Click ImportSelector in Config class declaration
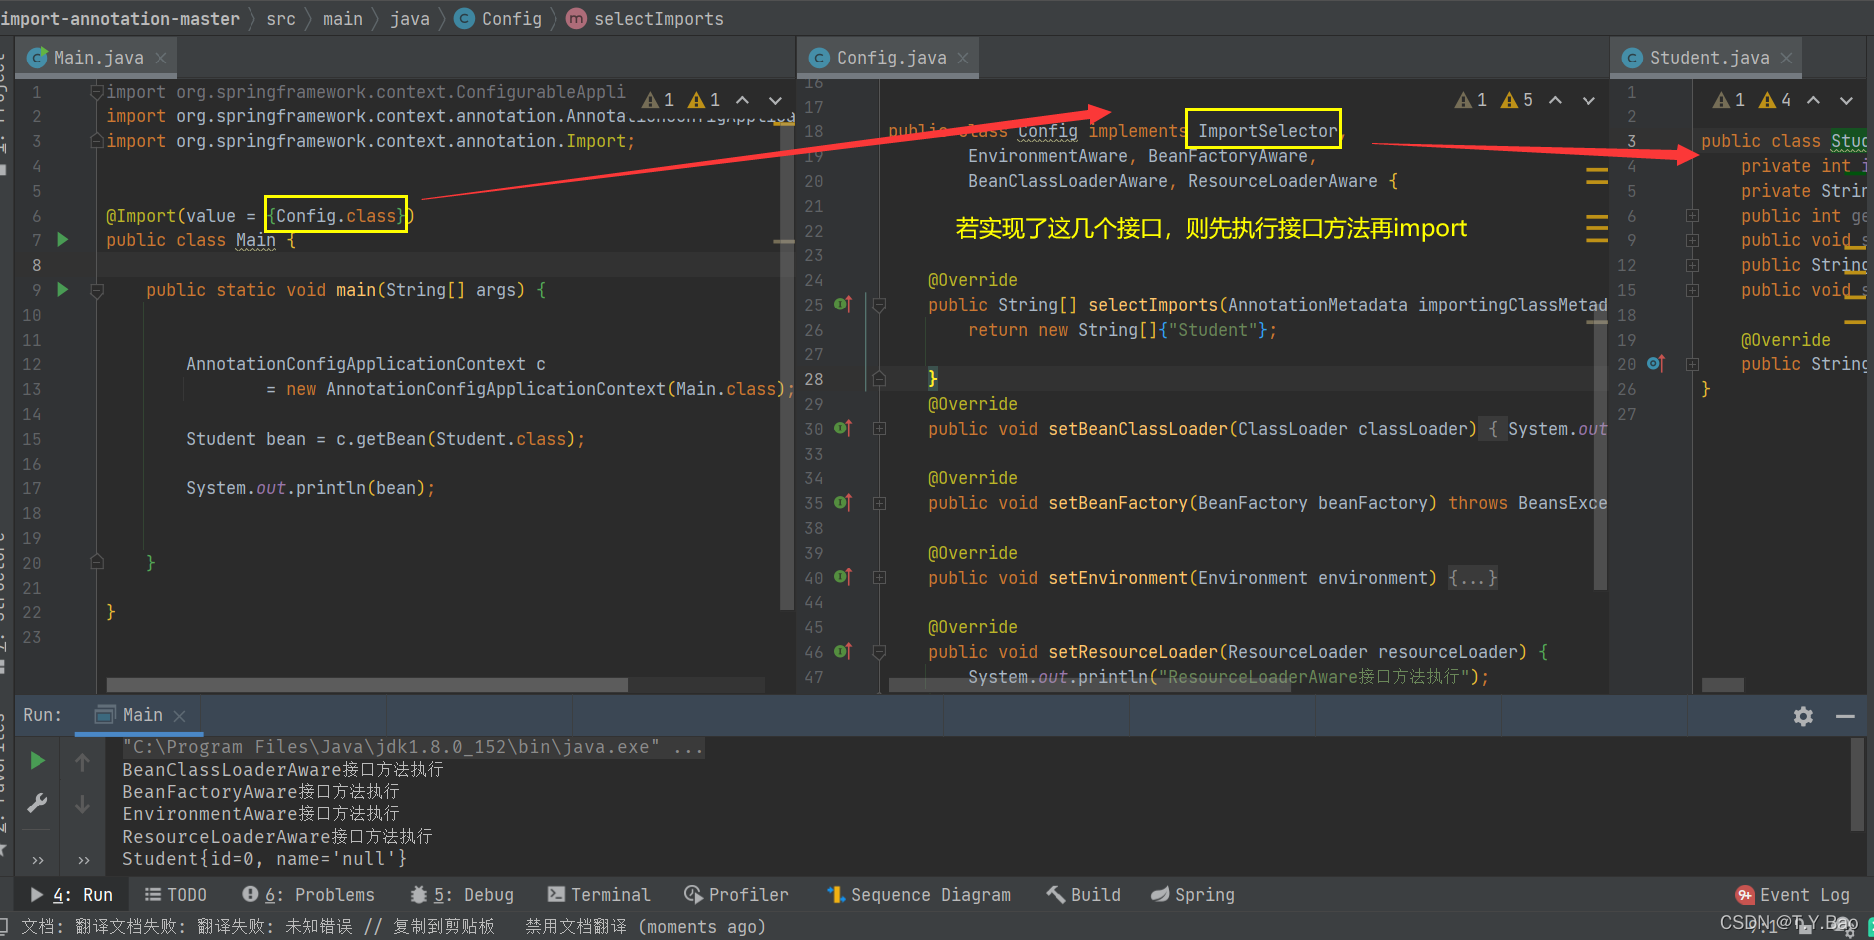The height and width of the screenshot is (940, 1874). tap(1267, 131)
